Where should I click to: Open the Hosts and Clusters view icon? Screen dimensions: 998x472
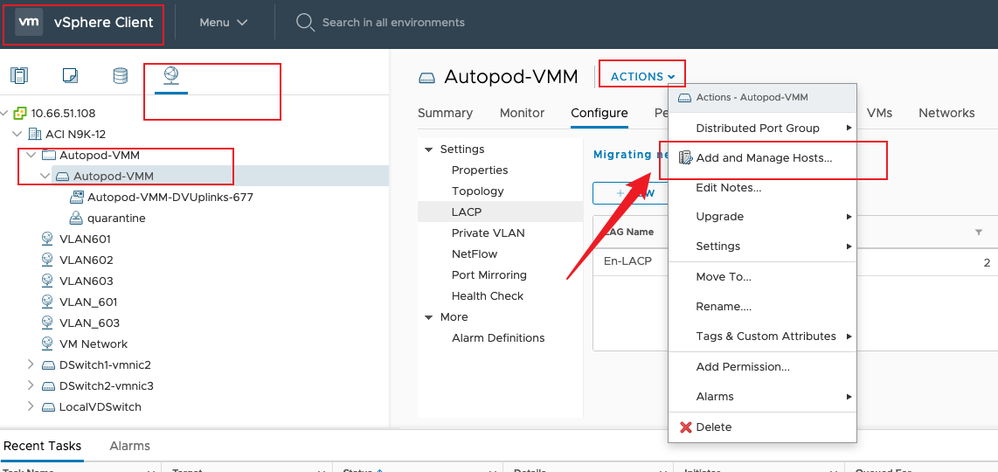[x=19, y=76]
